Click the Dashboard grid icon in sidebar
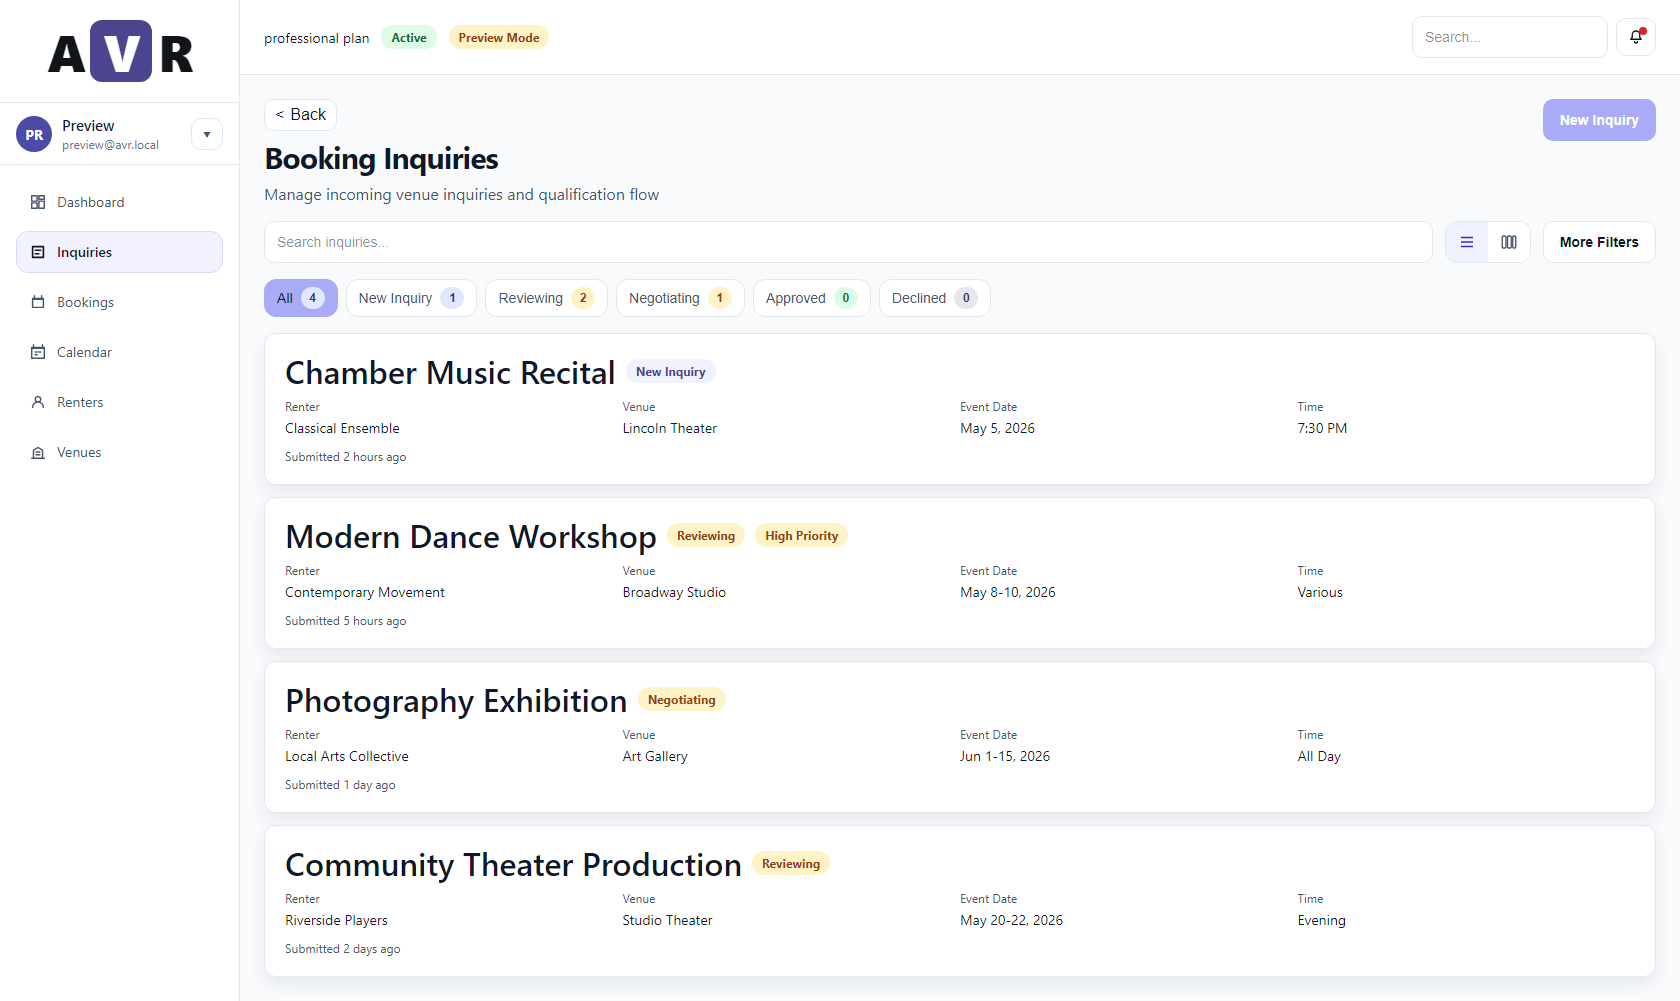 pos(38,202)
